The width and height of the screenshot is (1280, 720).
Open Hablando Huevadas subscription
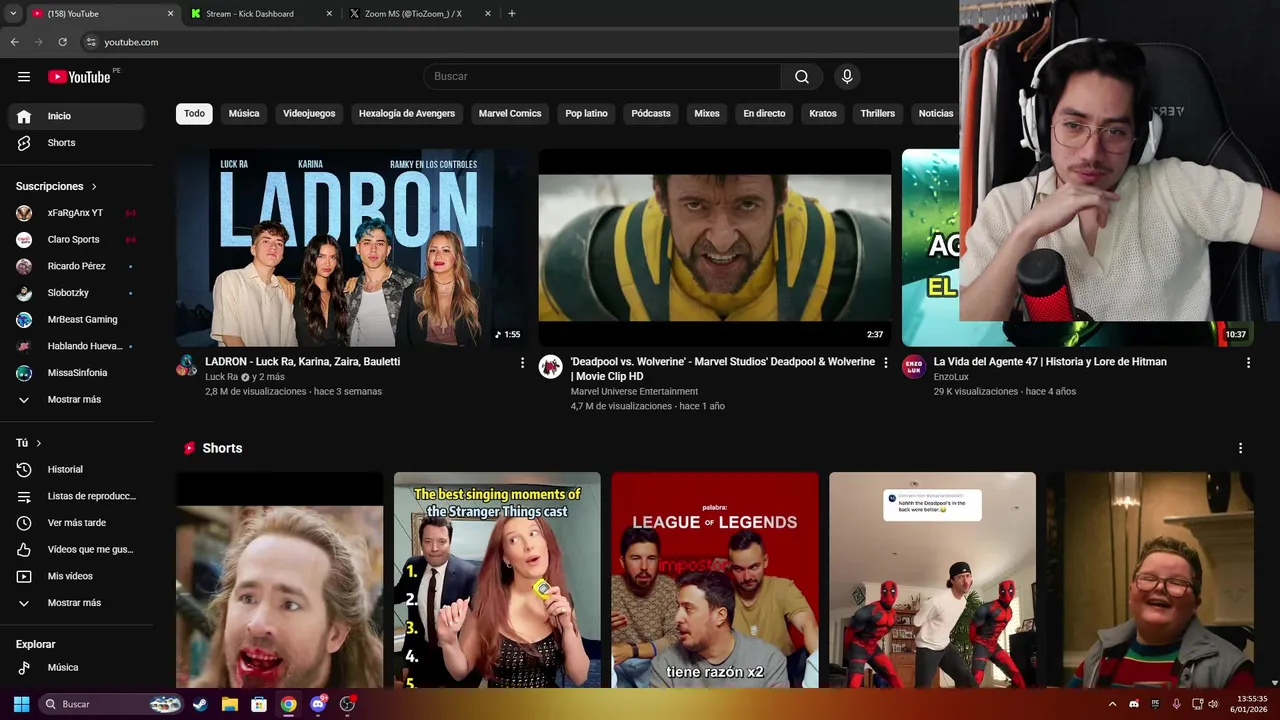tap(77, 346)
